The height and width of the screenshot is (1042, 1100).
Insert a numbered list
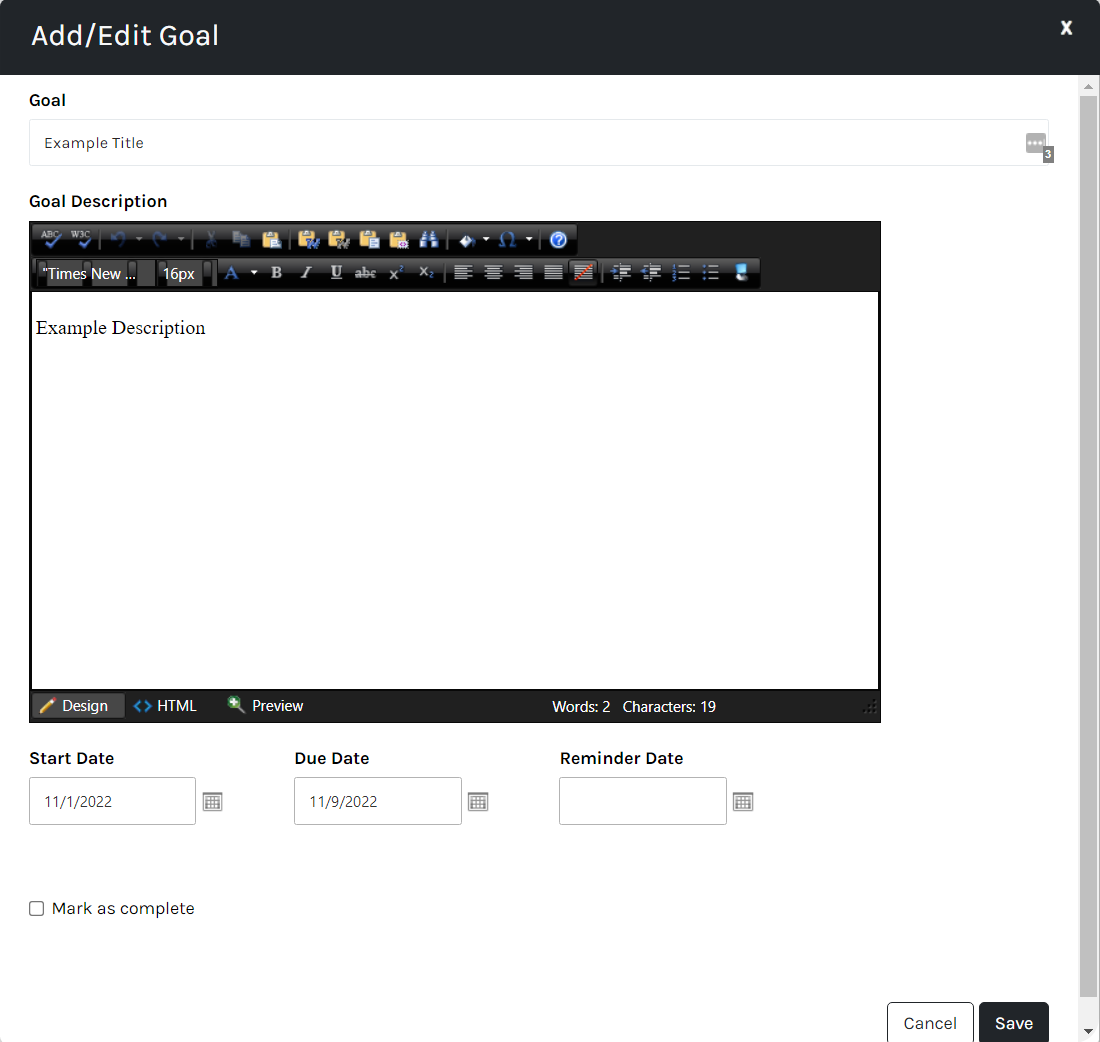pos(681,272)
